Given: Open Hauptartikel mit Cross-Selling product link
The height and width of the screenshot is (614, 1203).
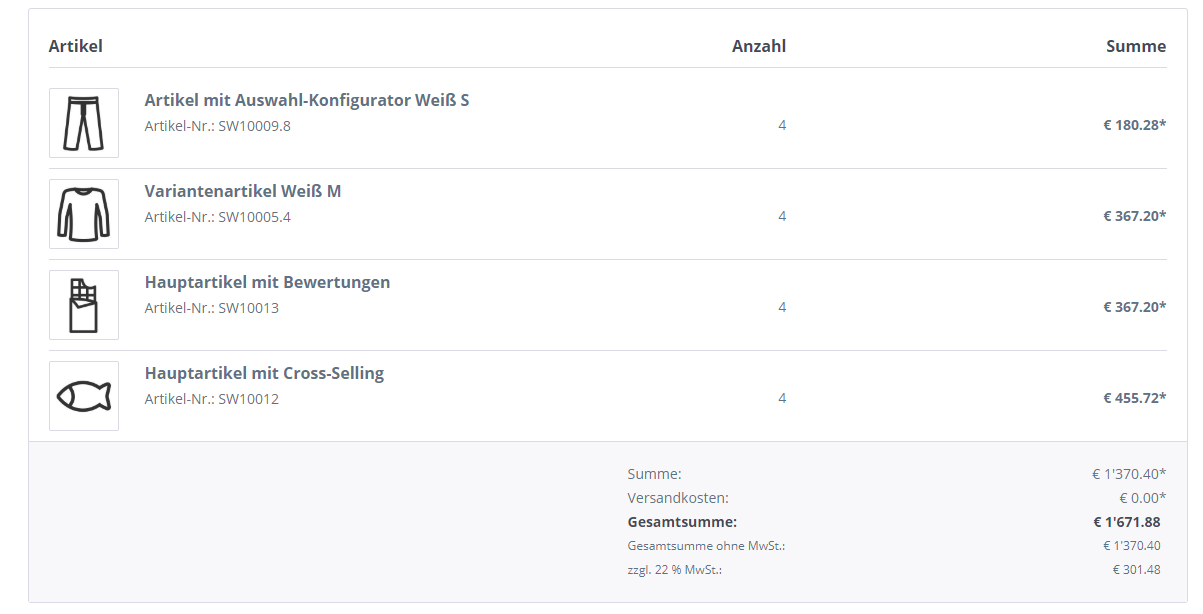Looking at the screenshot, I should (x=264, y=373).
